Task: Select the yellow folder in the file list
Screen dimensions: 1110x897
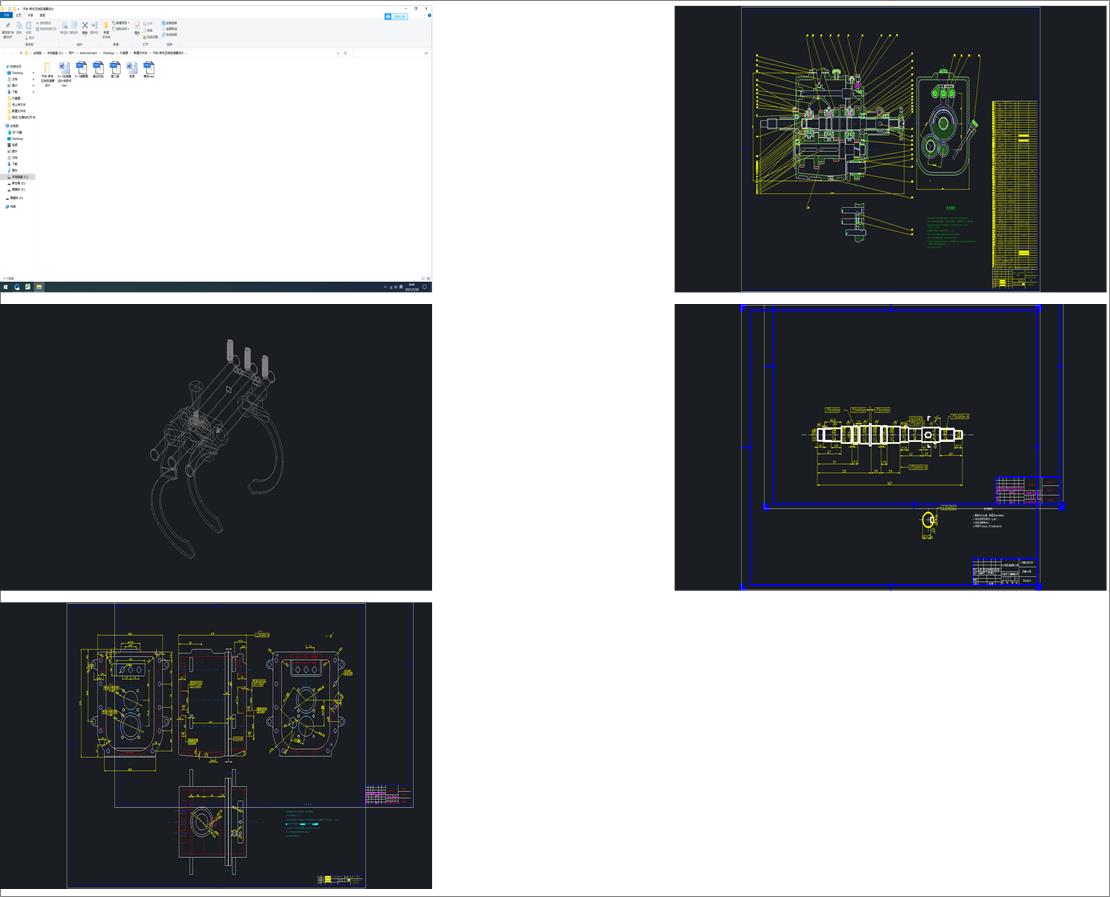Action: coord(47,68)
